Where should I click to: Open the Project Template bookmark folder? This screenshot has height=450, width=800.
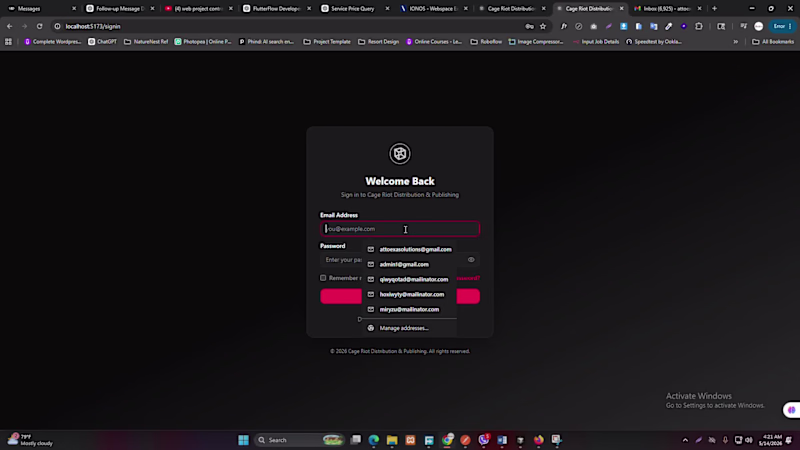pos(327,42)
